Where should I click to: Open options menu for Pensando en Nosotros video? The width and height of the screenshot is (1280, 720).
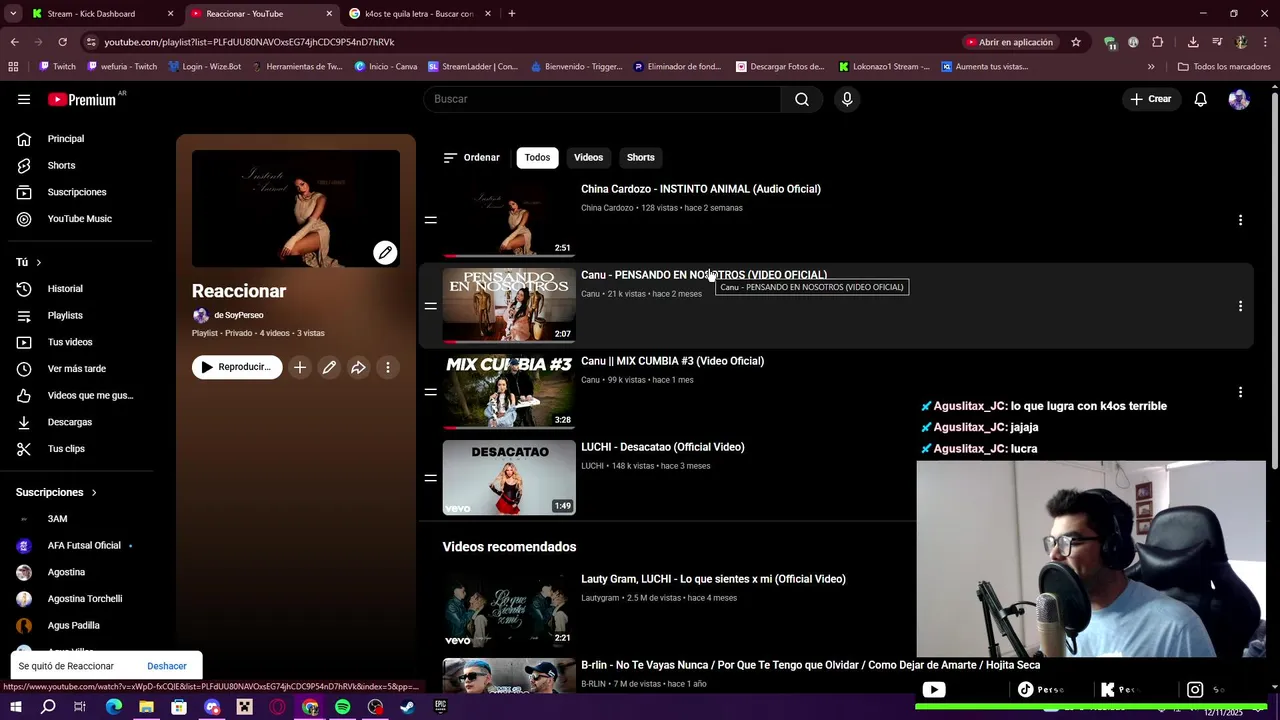[x=1240, y=306]
